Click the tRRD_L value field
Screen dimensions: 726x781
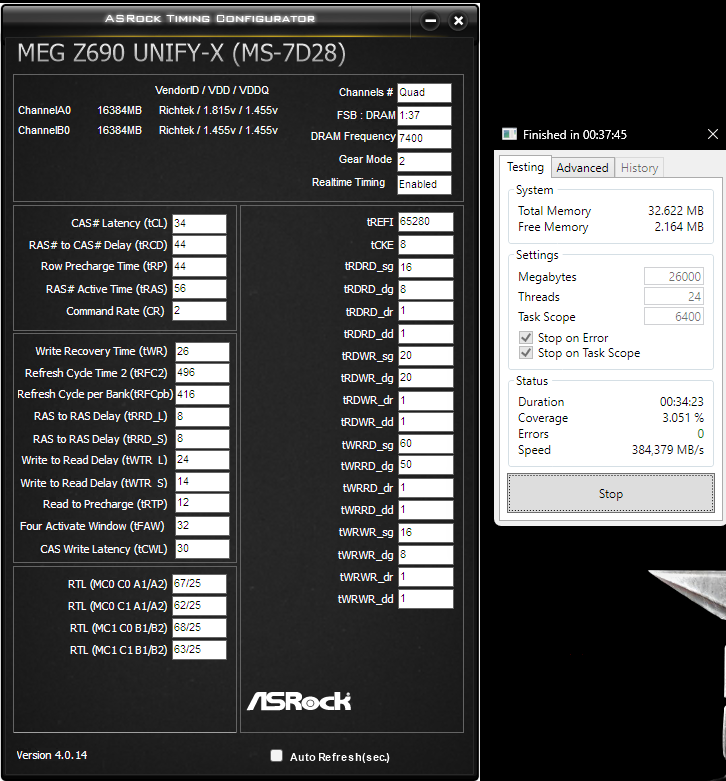pos(202,417)
